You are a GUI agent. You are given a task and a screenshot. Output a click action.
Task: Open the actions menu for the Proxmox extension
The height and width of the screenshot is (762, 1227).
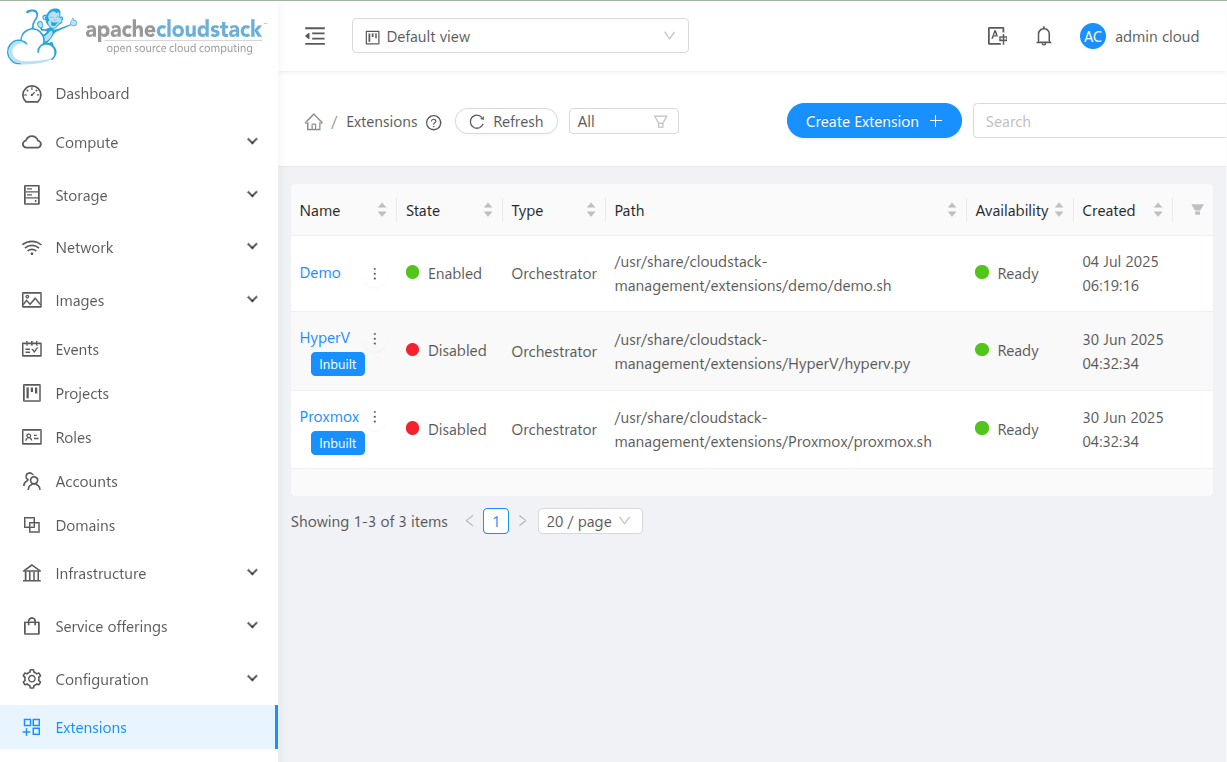coord(375,417)
